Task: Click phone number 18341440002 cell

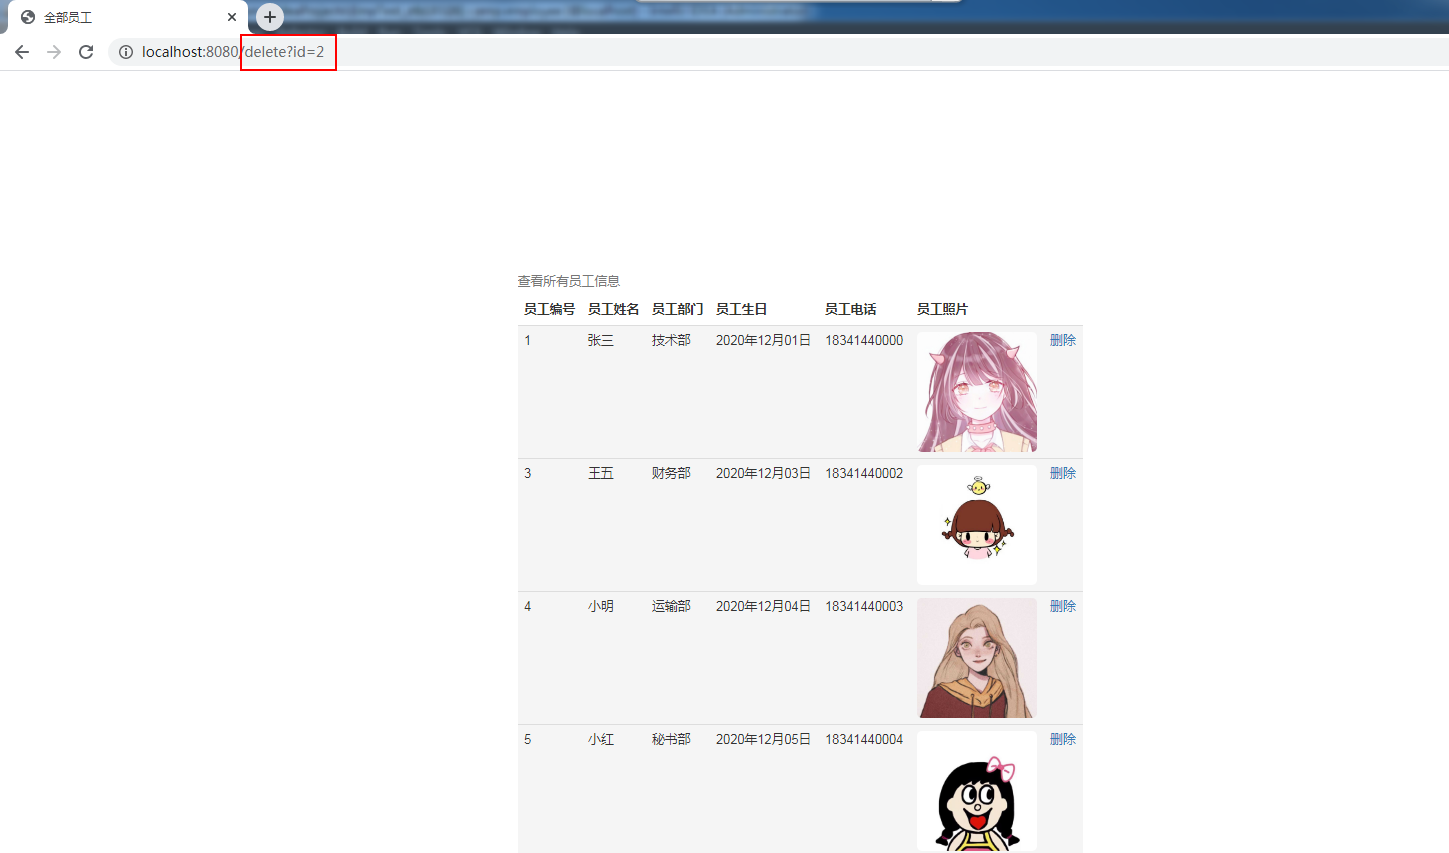Action: [863, 473]
